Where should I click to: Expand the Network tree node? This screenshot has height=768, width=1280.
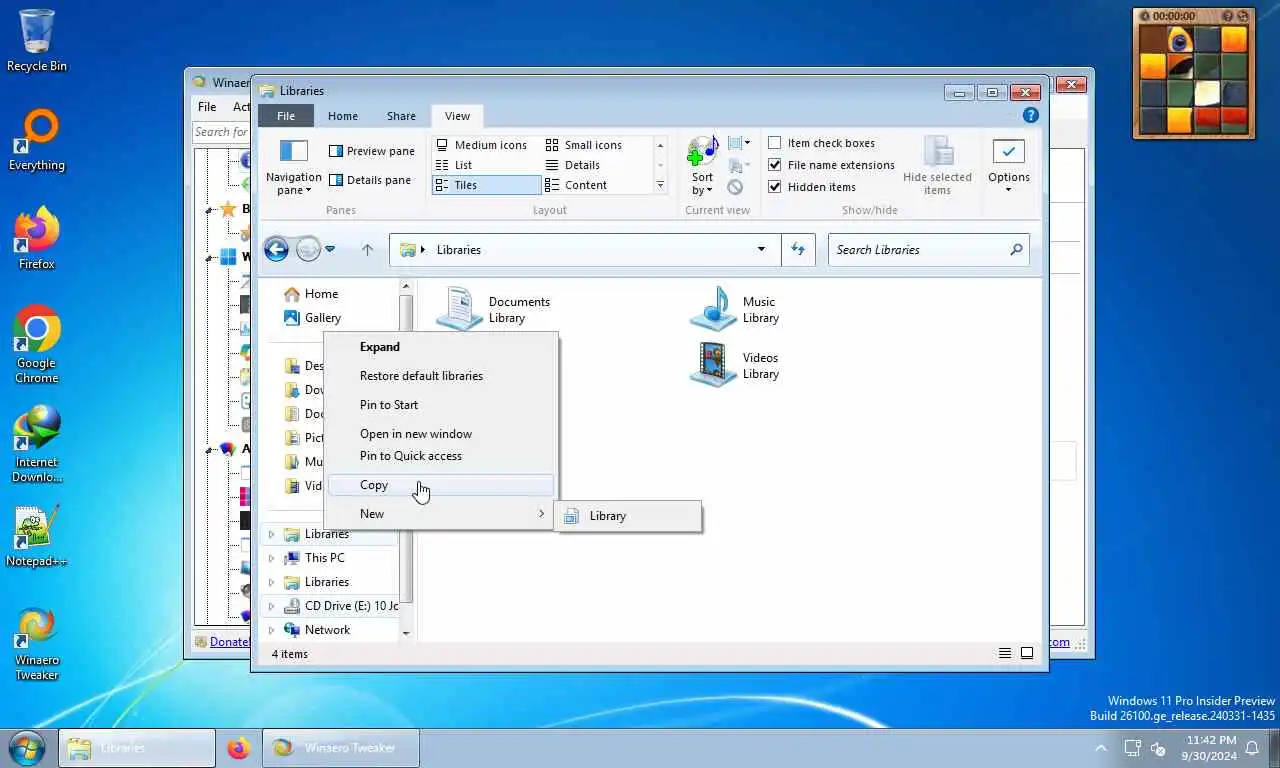pos(270,630)
